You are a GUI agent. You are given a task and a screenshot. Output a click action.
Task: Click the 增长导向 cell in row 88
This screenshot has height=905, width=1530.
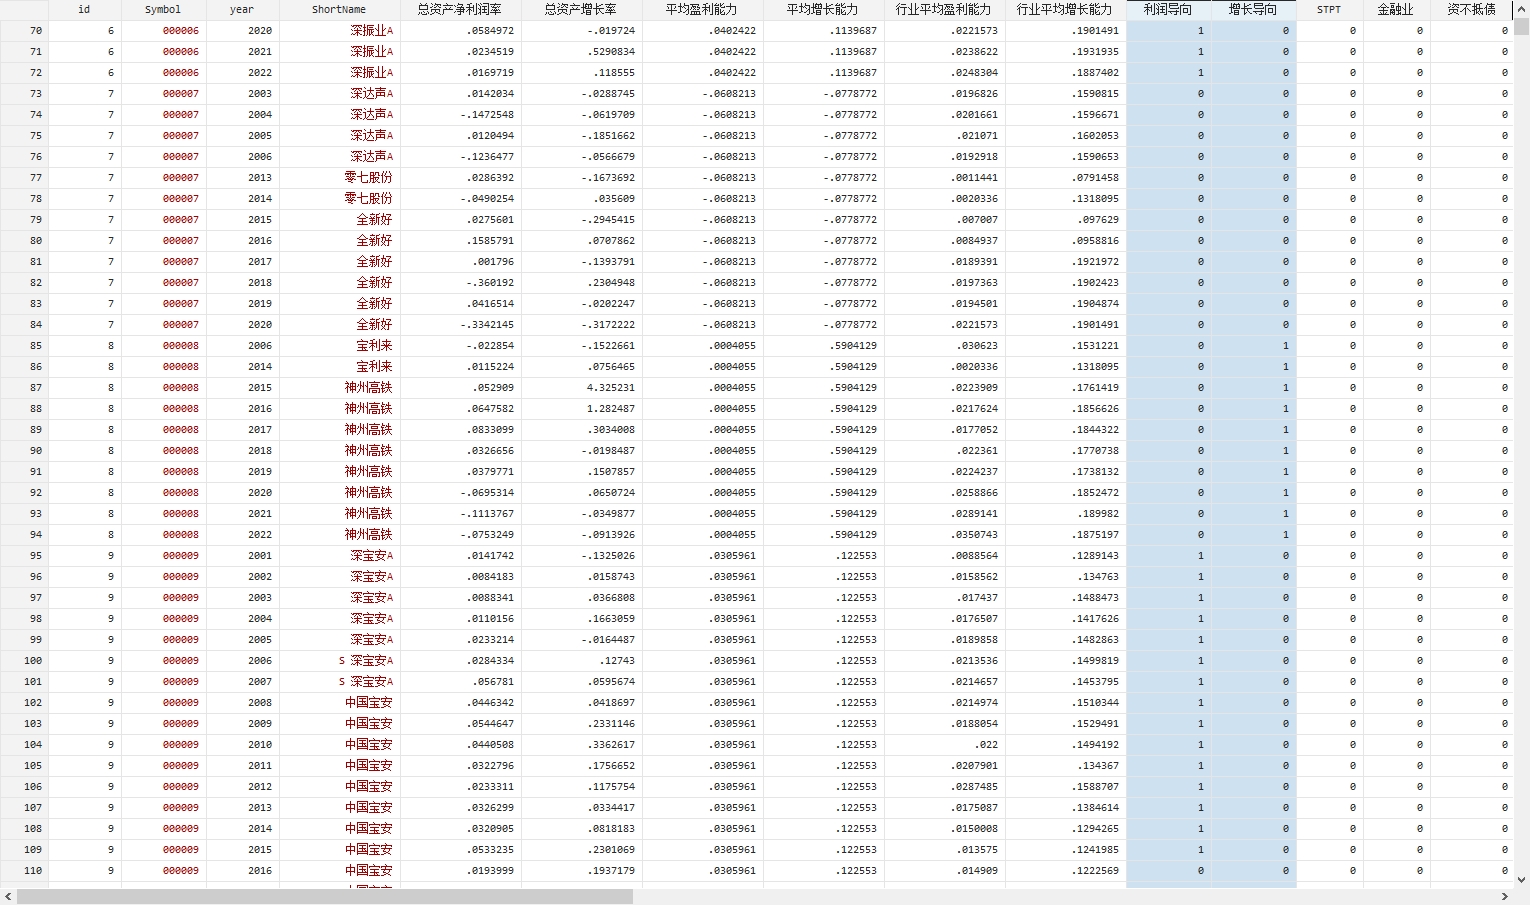(x=1253, y=409)
